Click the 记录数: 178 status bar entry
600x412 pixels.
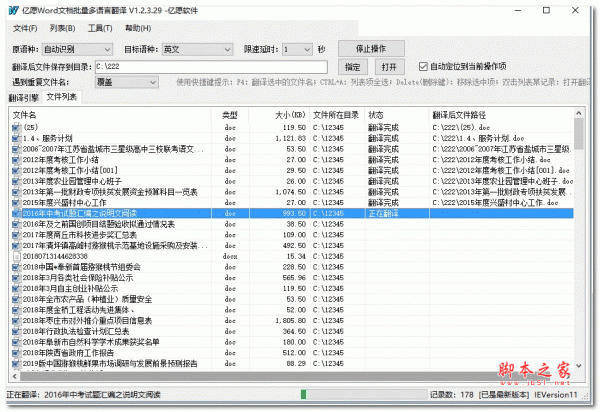coord(452,394)
